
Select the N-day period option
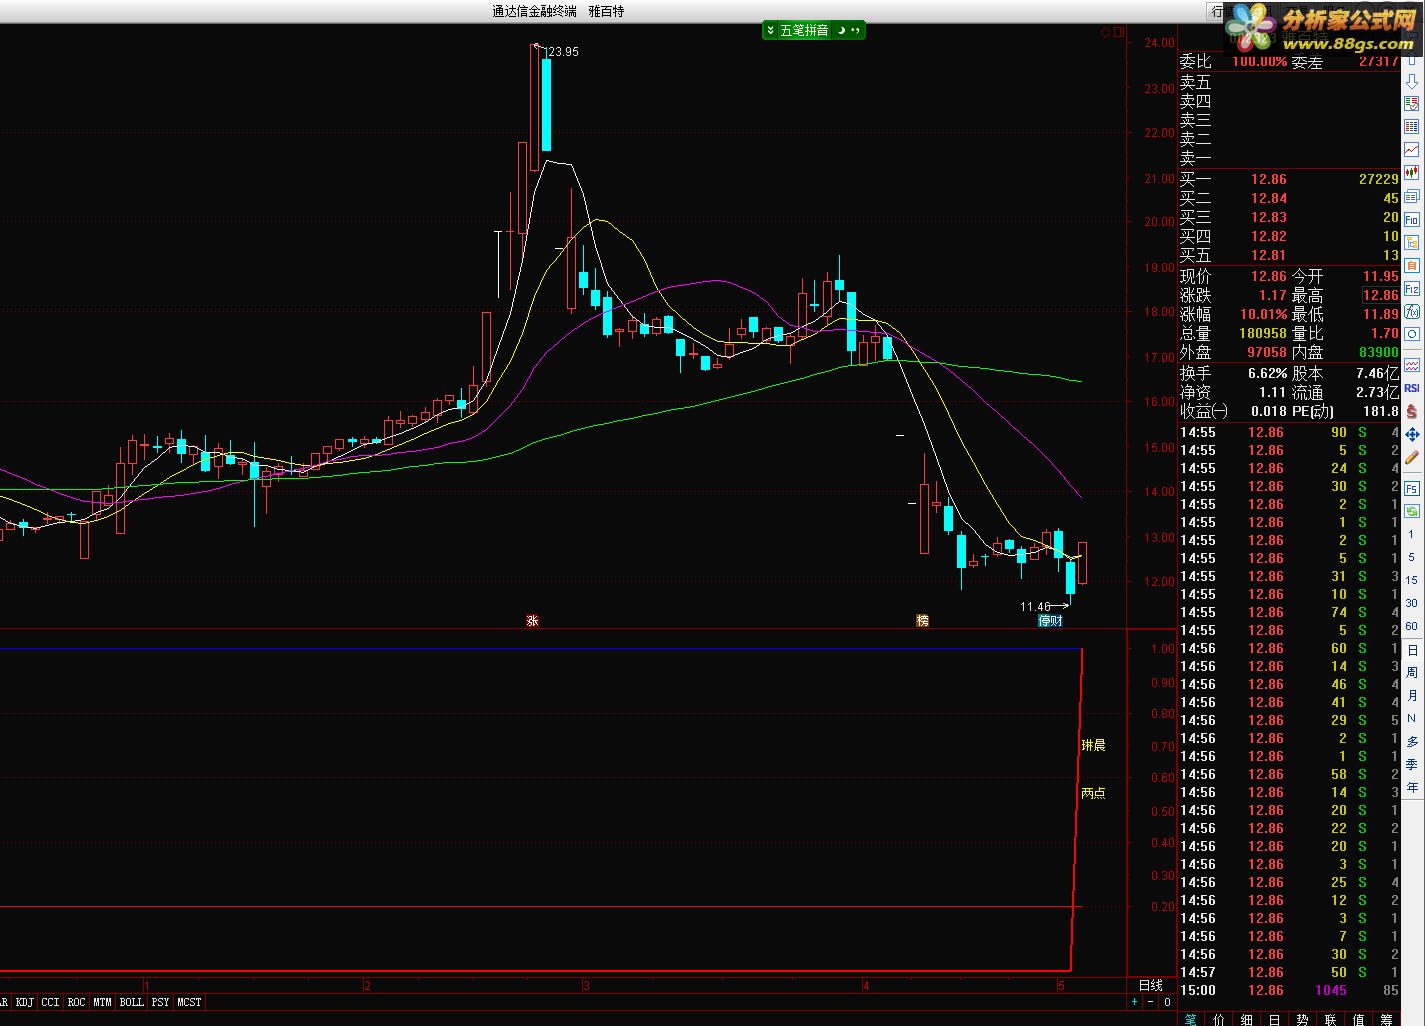point(1412,719)
